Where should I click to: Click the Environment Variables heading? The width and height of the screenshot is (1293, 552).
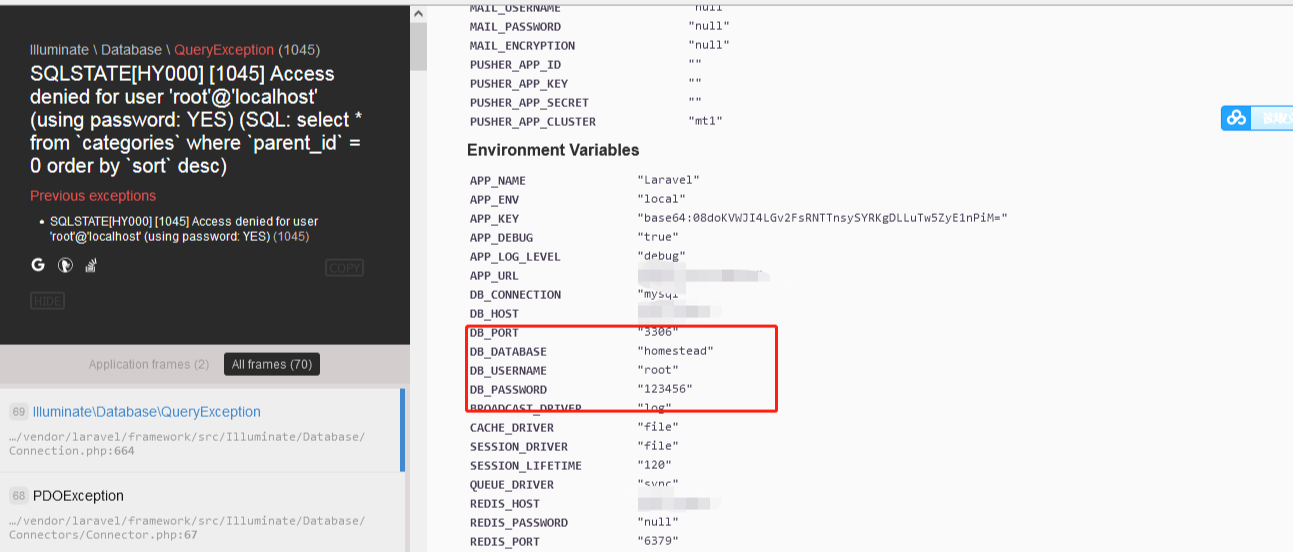[x=553, y=150]
